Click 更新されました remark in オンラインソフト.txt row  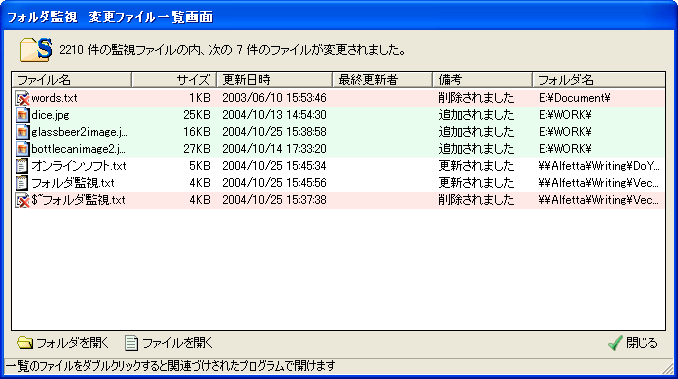(x=476, y=166)
